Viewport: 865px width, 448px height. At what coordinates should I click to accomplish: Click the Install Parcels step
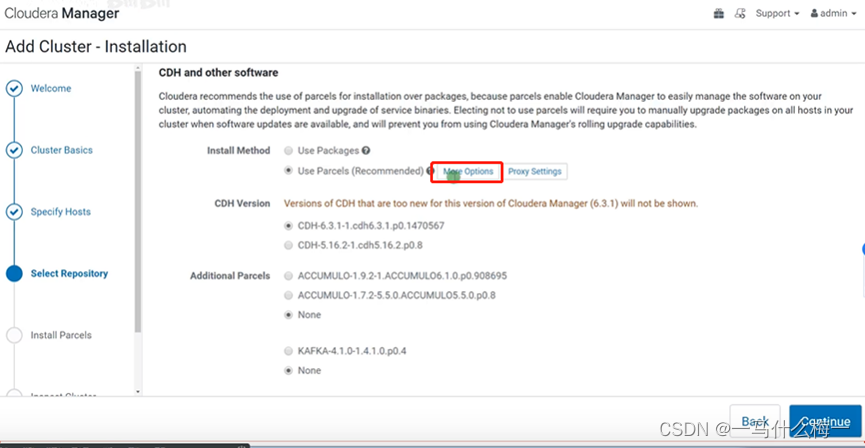coord(61,335)
